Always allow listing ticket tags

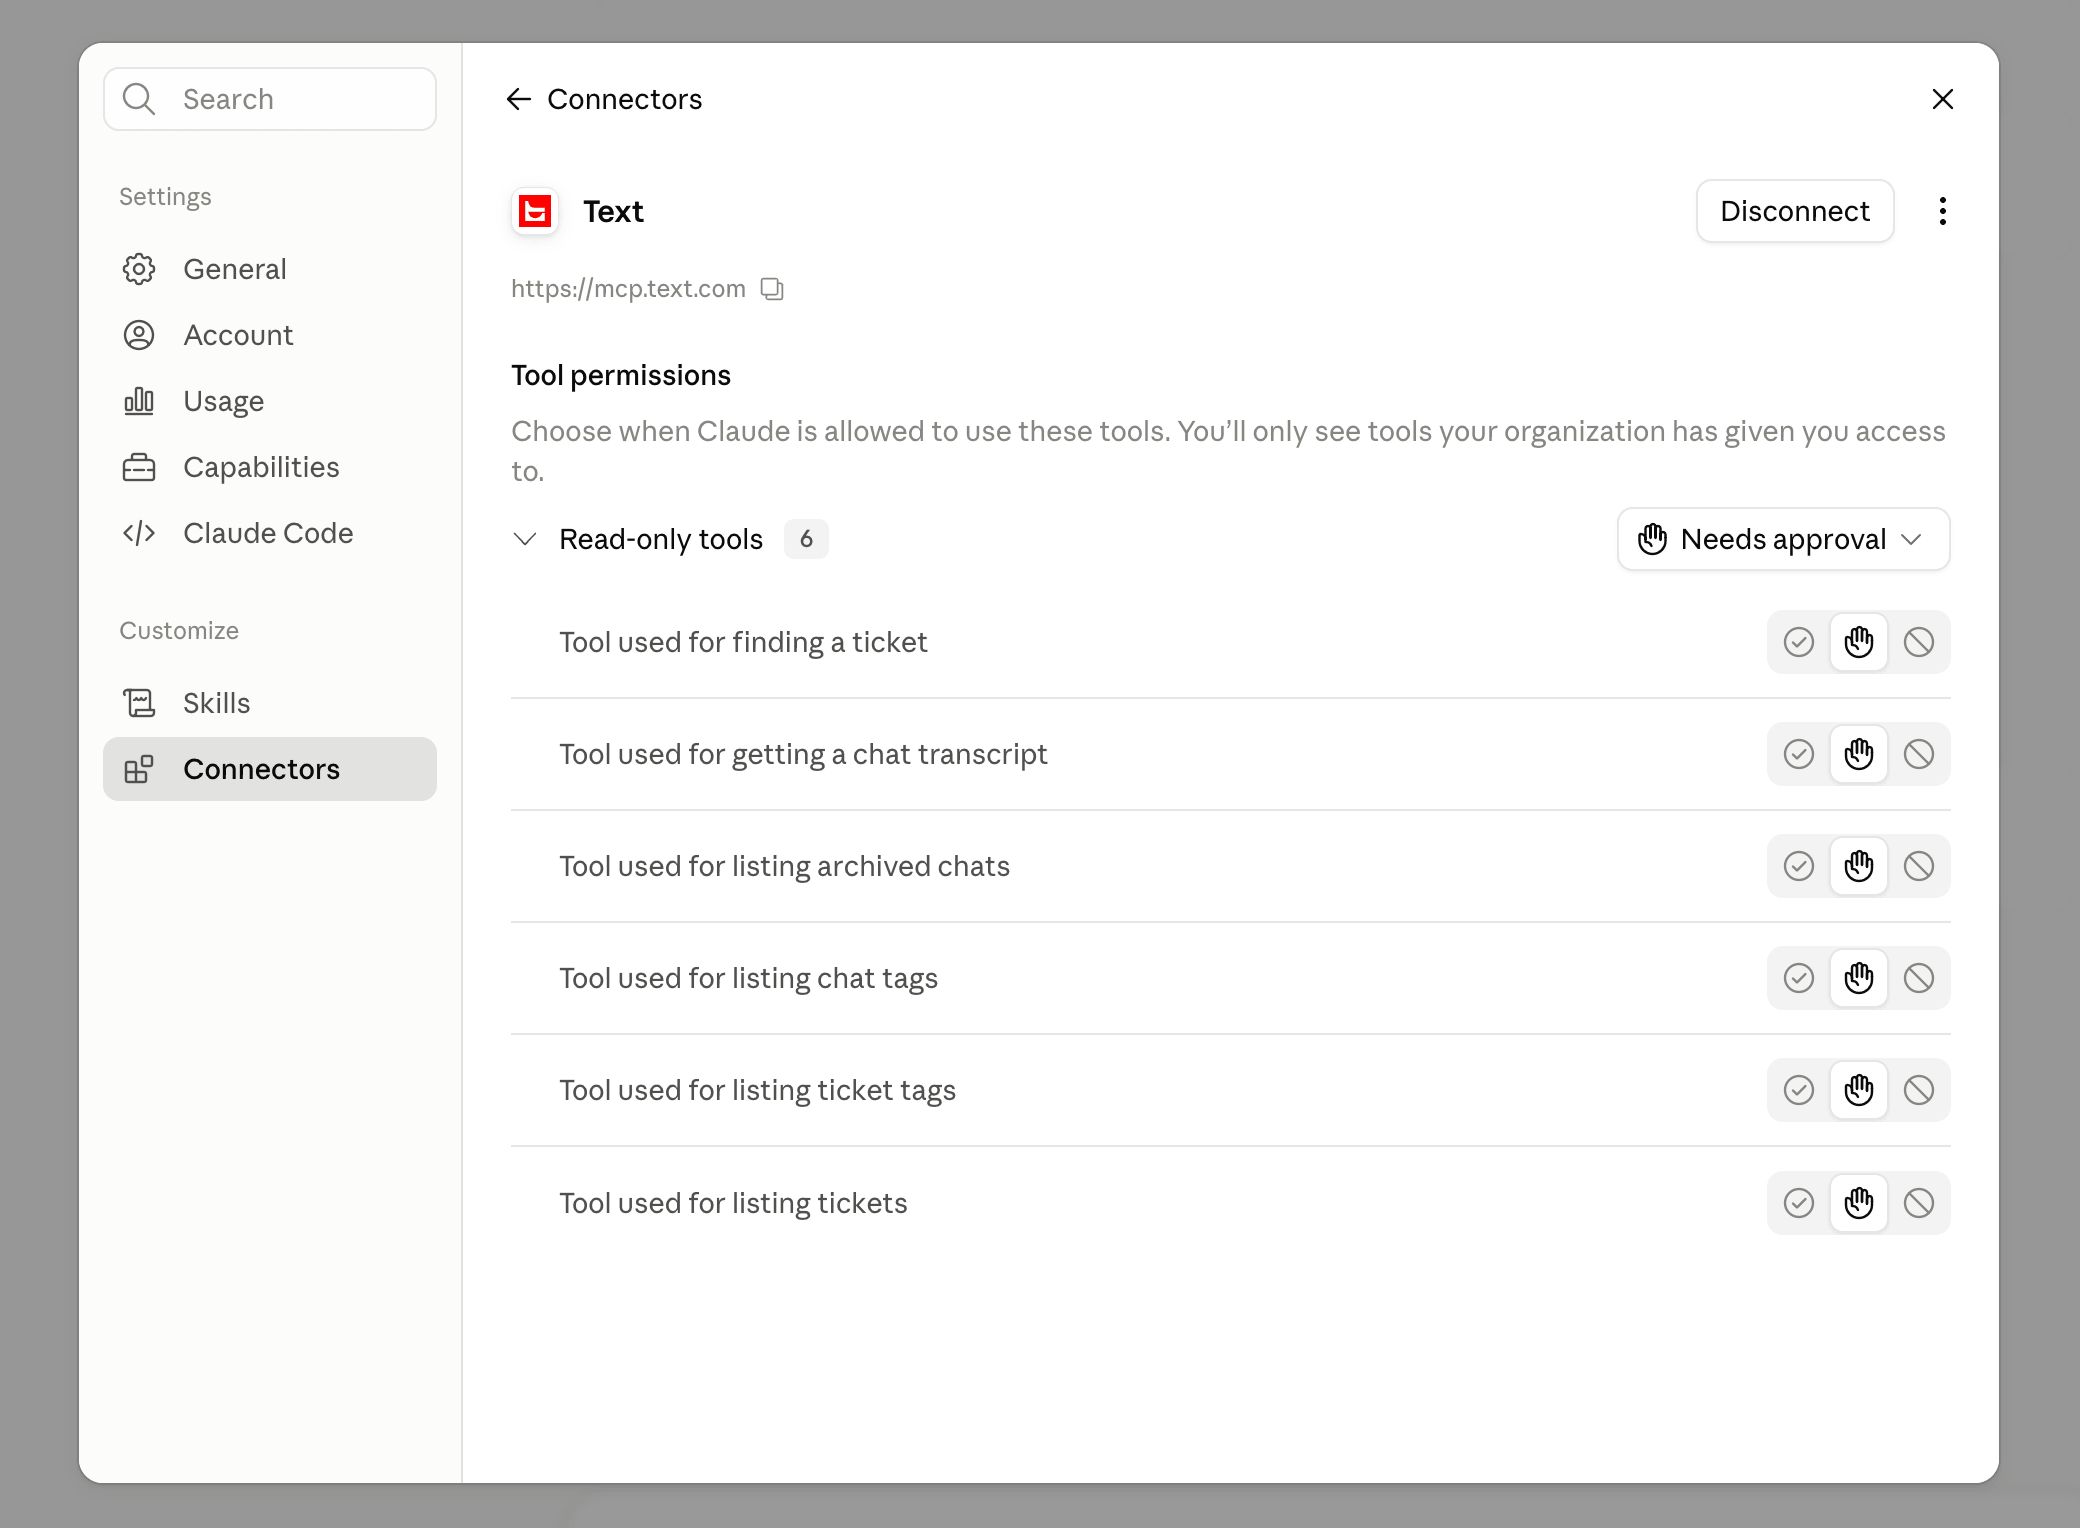[x=1799, y=1090]
